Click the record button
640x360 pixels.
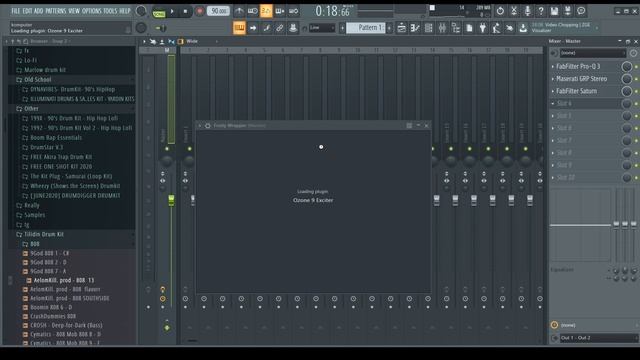[x=199, y=11]
